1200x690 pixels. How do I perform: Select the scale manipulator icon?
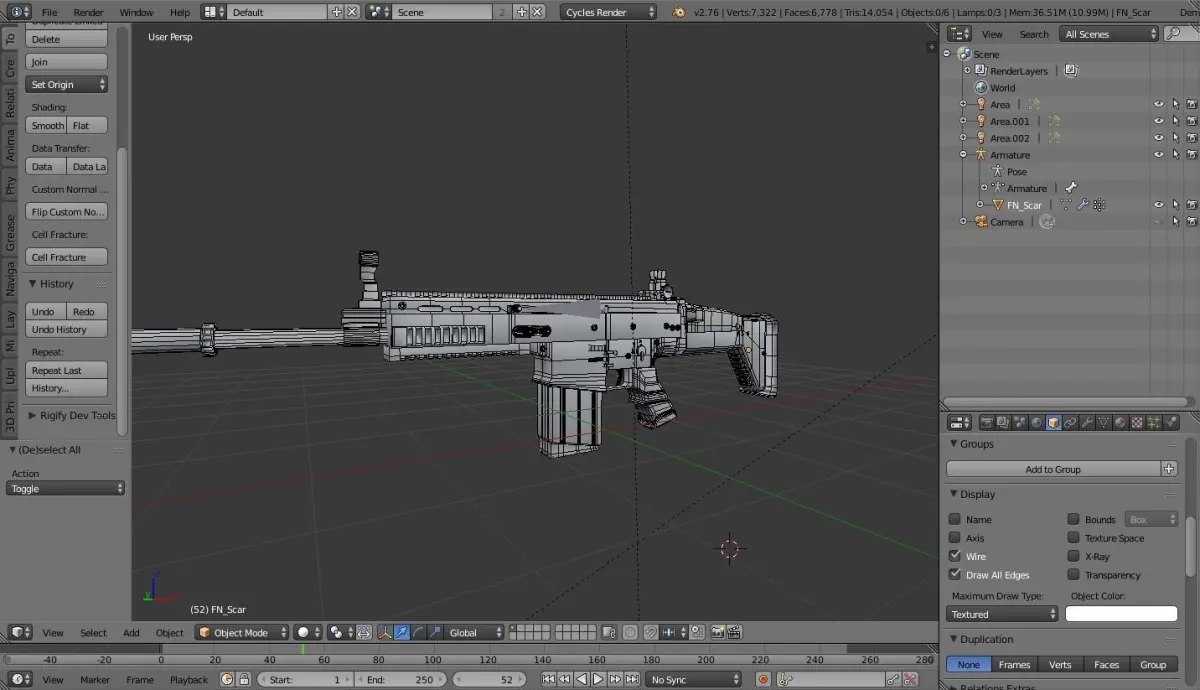[435, 632]
